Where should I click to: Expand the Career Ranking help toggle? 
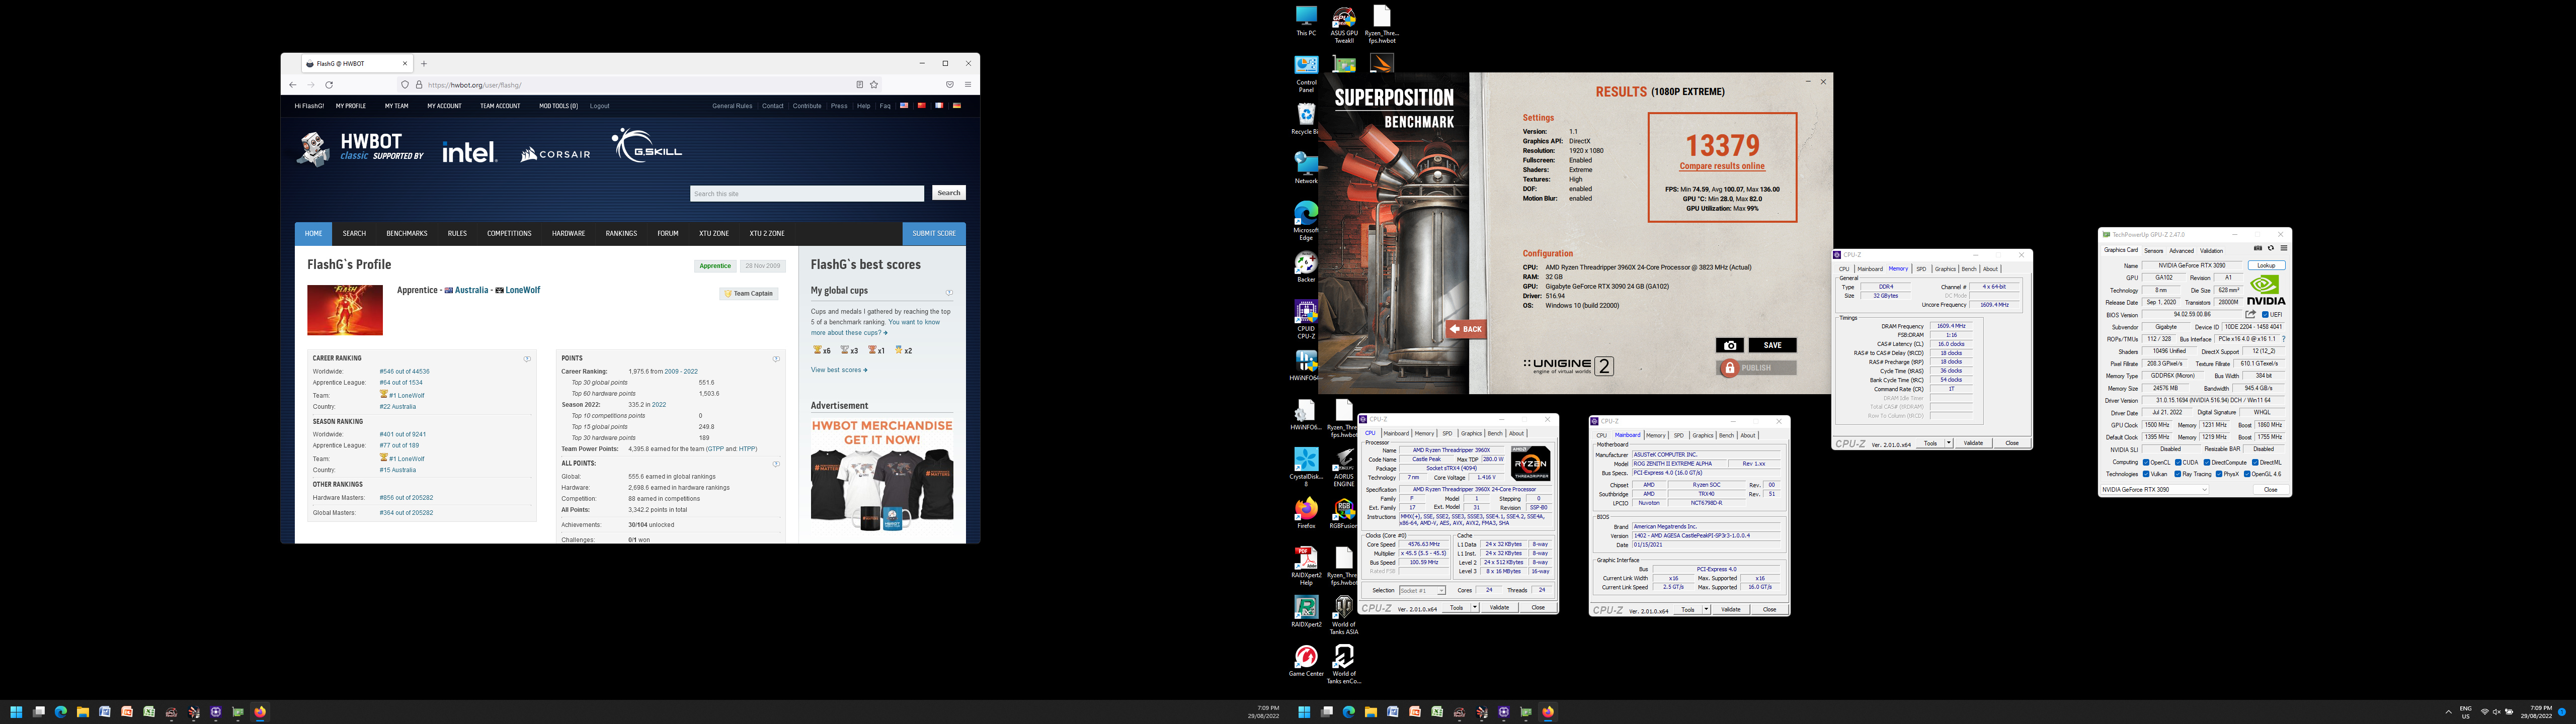coord(527,359)
